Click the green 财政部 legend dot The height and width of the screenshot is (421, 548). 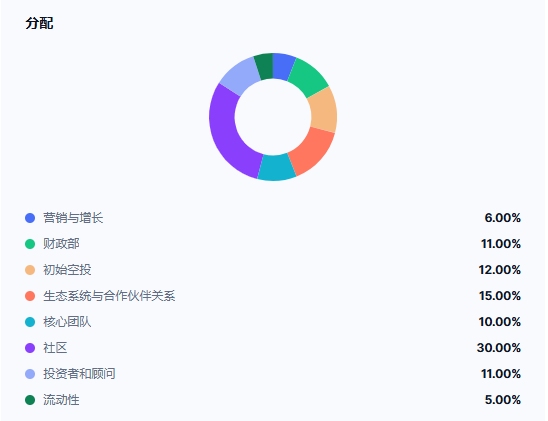(x=30, y=244)
